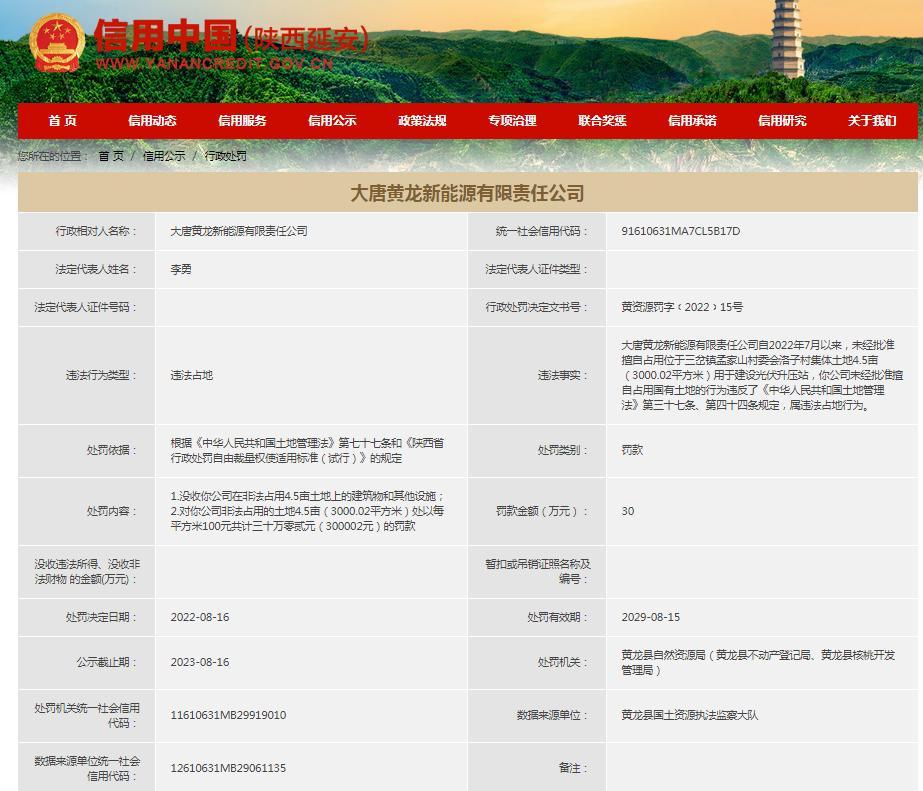923x791 pixels.
Task: Click the credit code 91610631MA7CL5B17D
Action: [x=681, y=231]
